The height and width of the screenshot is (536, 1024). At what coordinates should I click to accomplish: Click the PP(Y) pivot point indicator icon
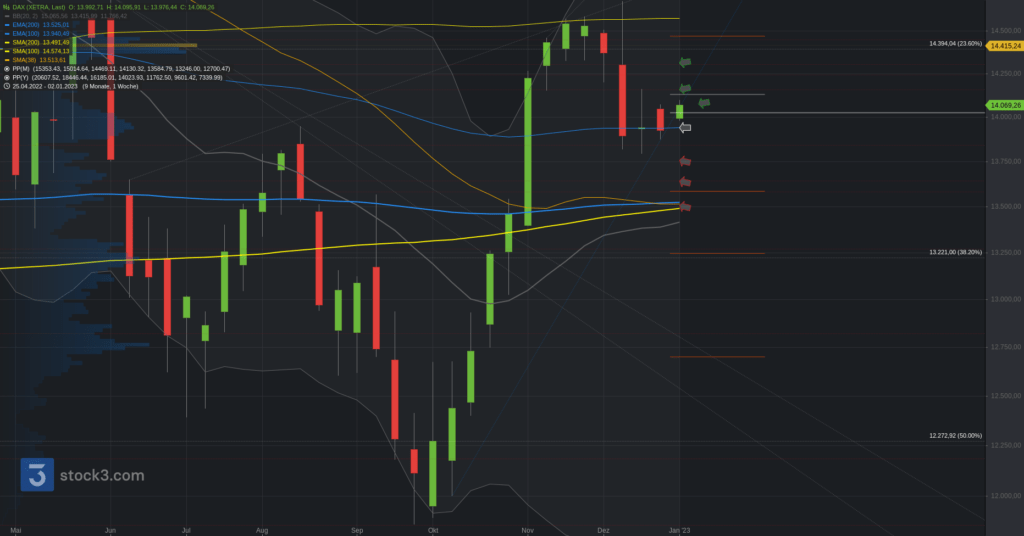coord(6,77)
